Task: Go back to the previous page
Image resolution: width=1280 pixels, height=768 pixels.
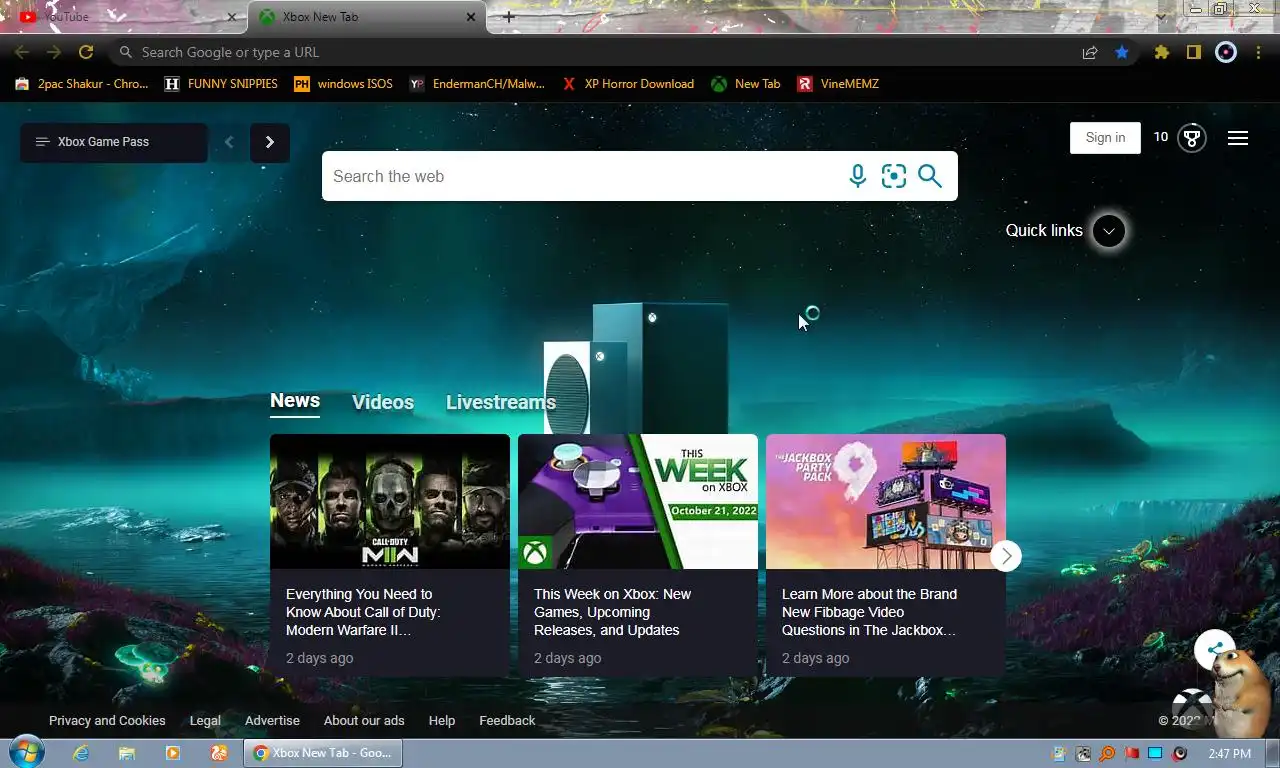Action: [x=22, y=52]
